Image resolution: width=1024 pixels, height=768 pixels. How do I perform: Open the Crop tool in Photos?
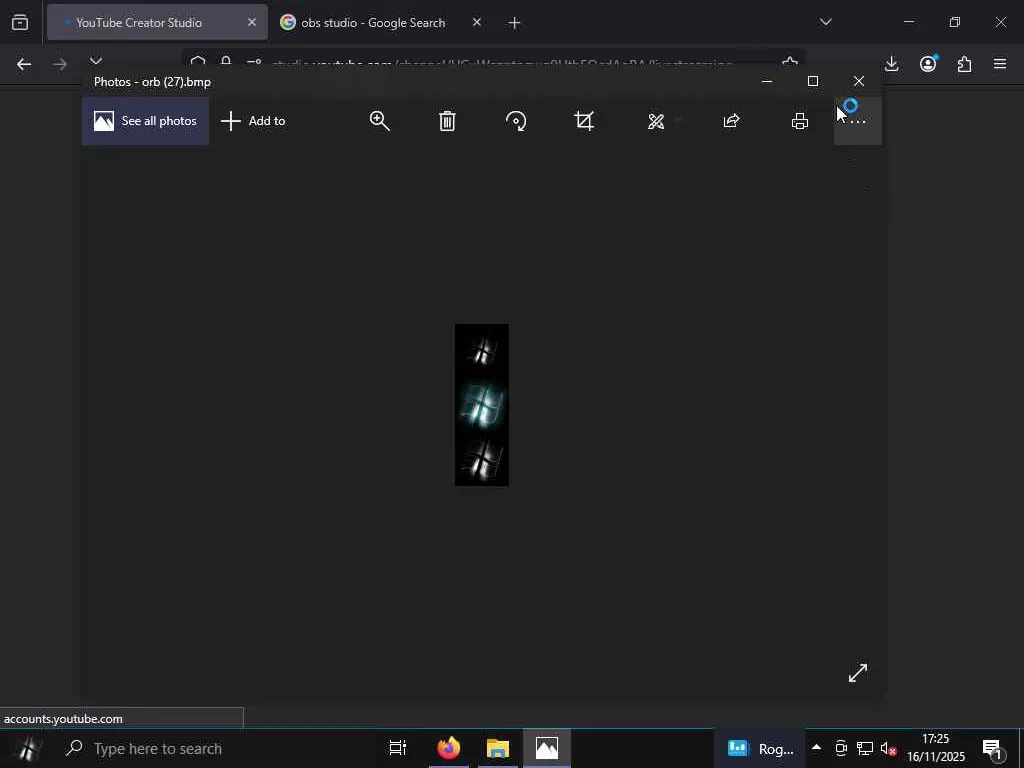point(584,121)
